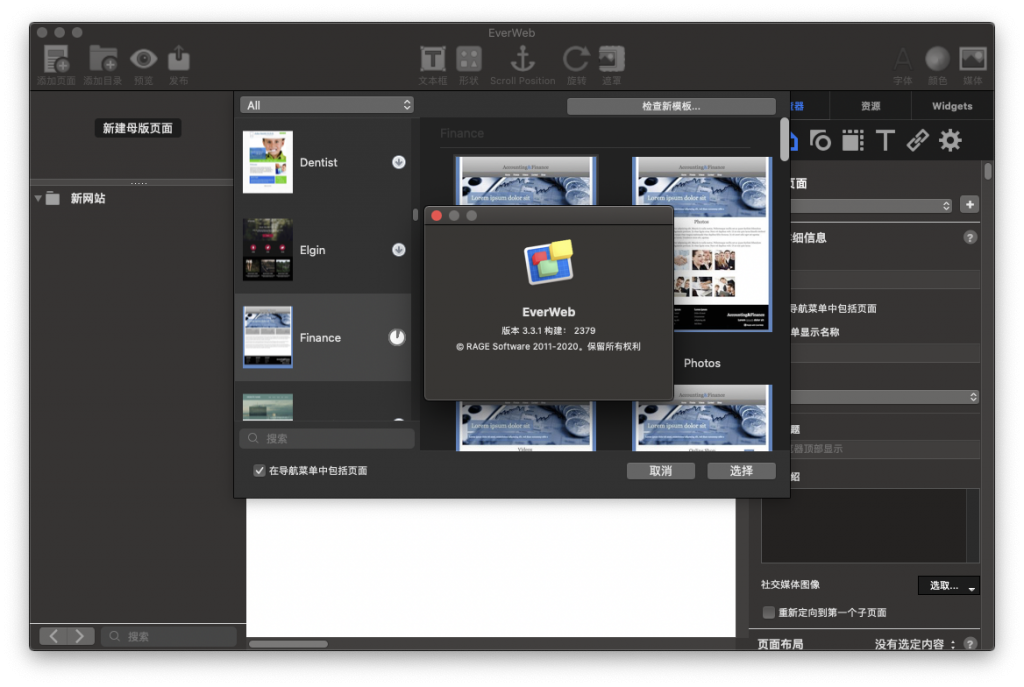The width and height of the screenshot is (1024, 687).
Task: Click the 检查新模板... button
Action: point(671,106)
